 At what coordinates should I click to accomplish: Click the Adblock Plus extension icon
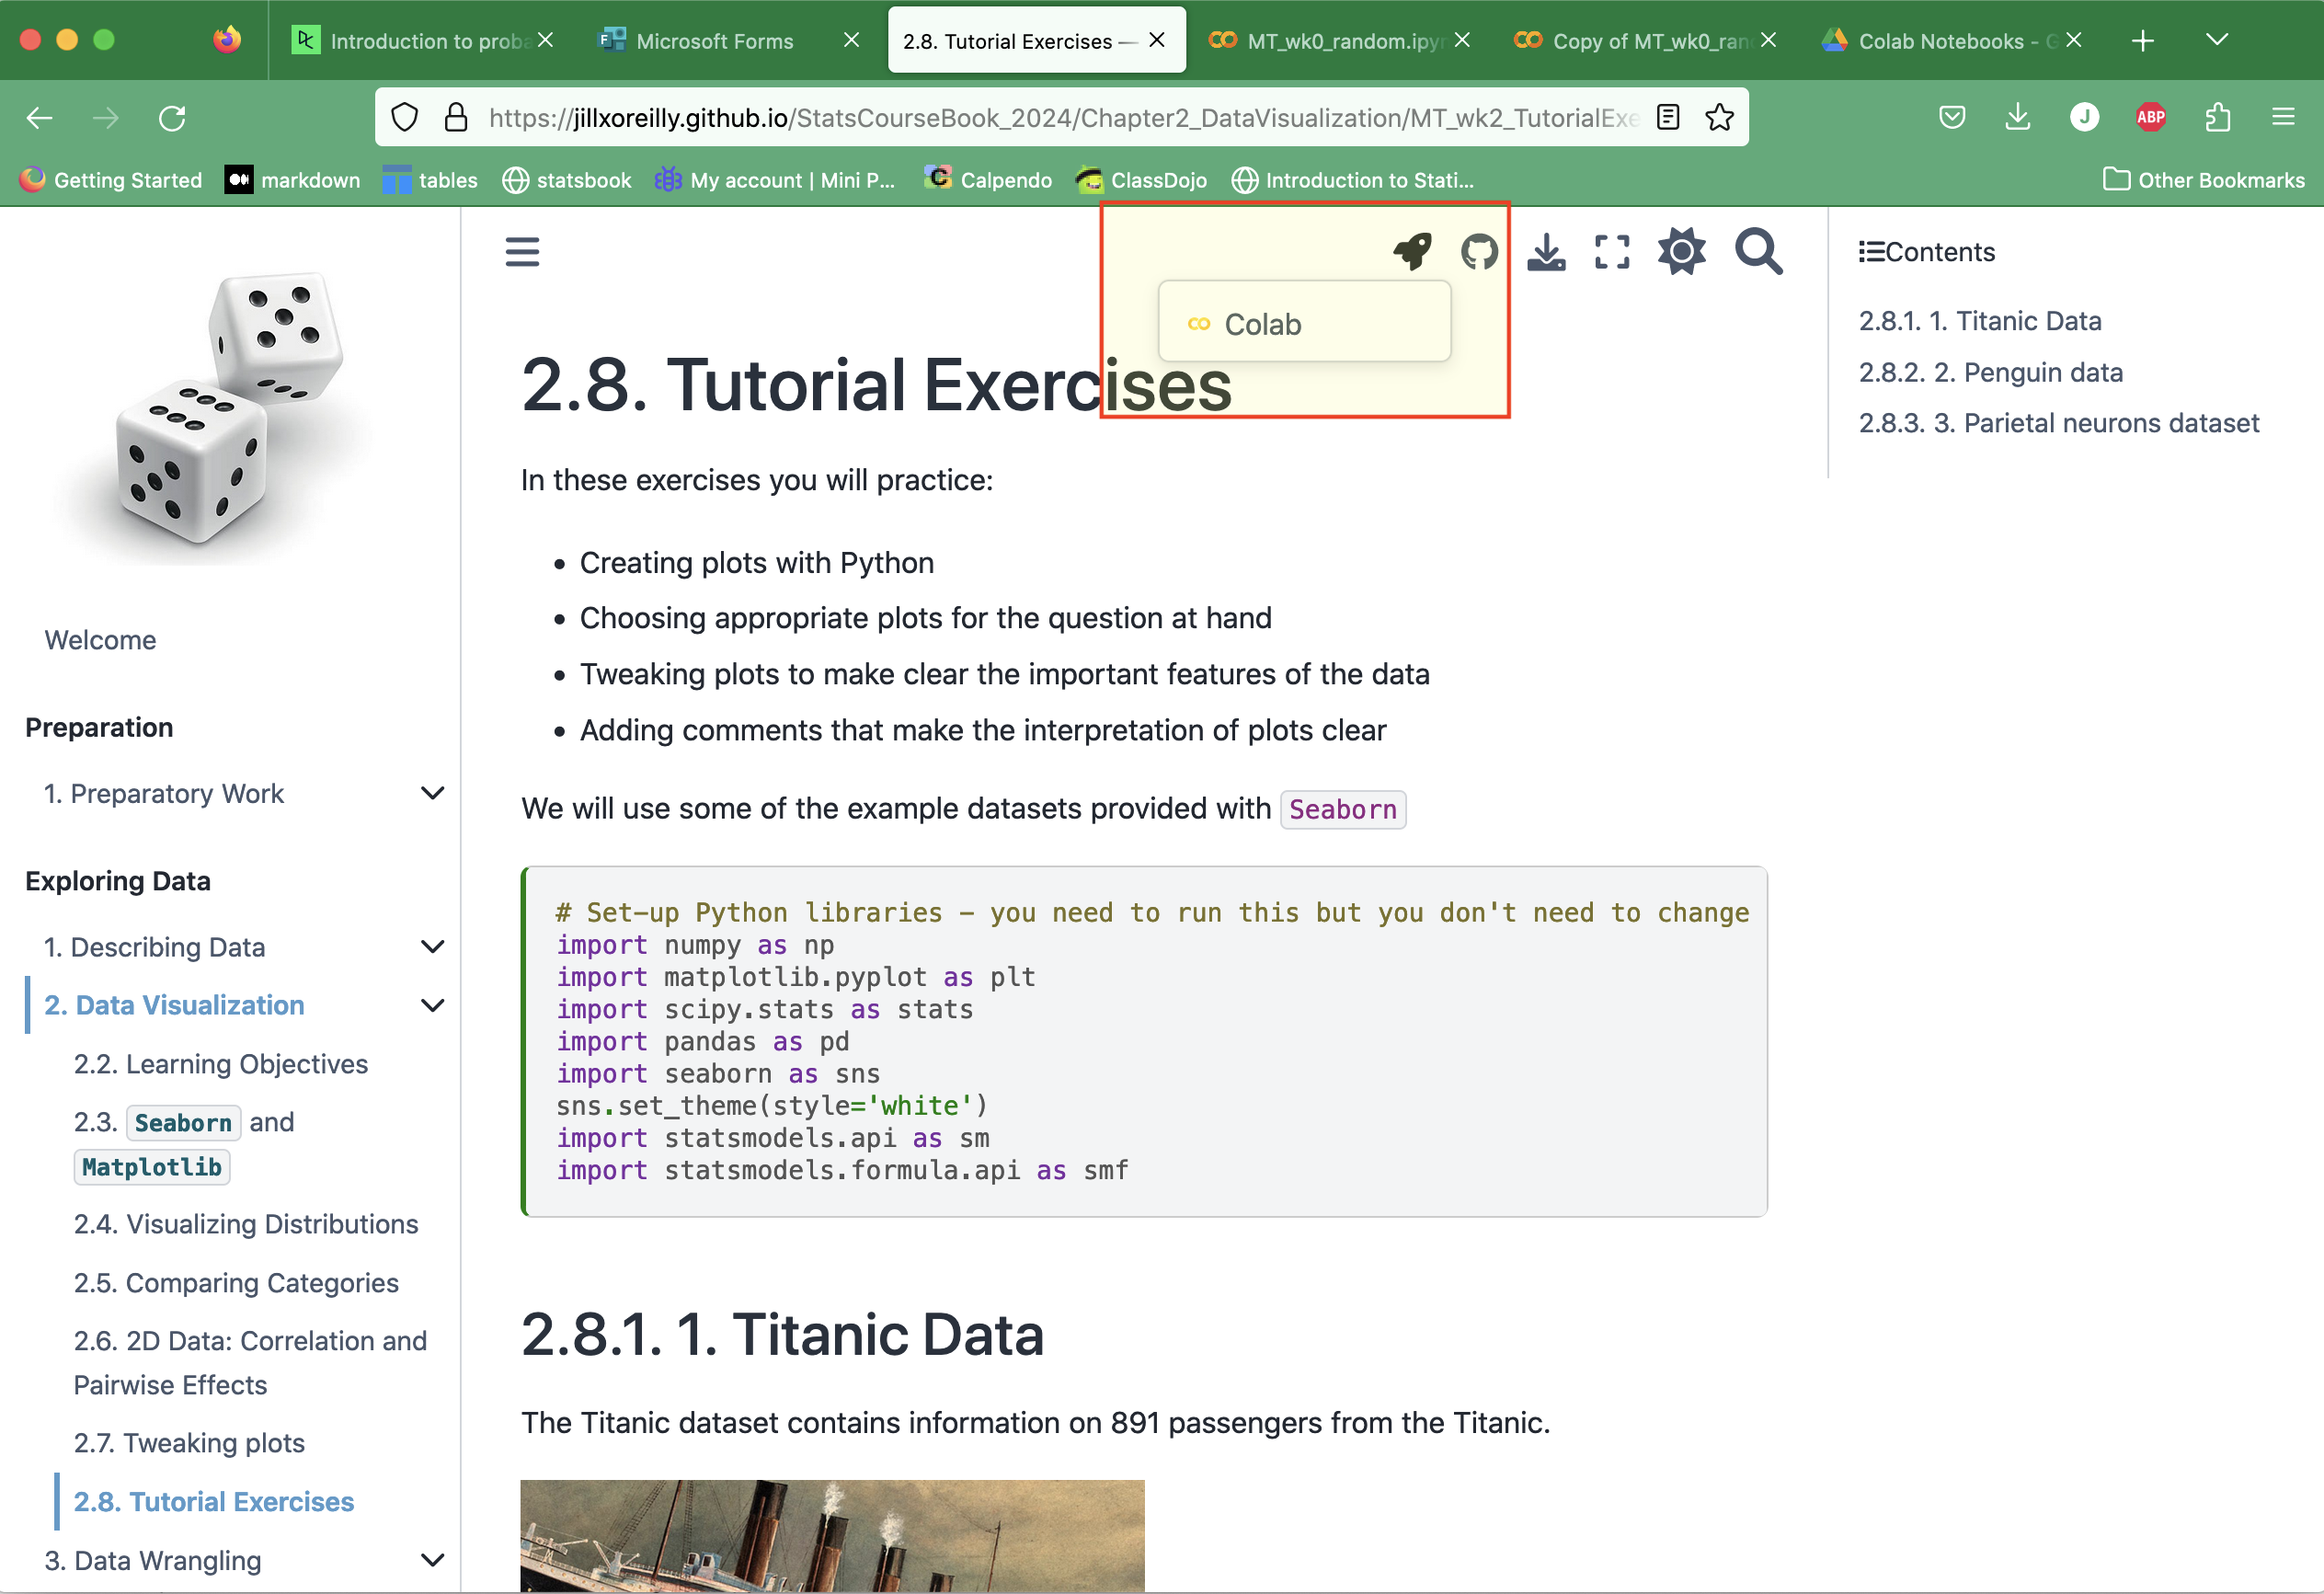2150,118
